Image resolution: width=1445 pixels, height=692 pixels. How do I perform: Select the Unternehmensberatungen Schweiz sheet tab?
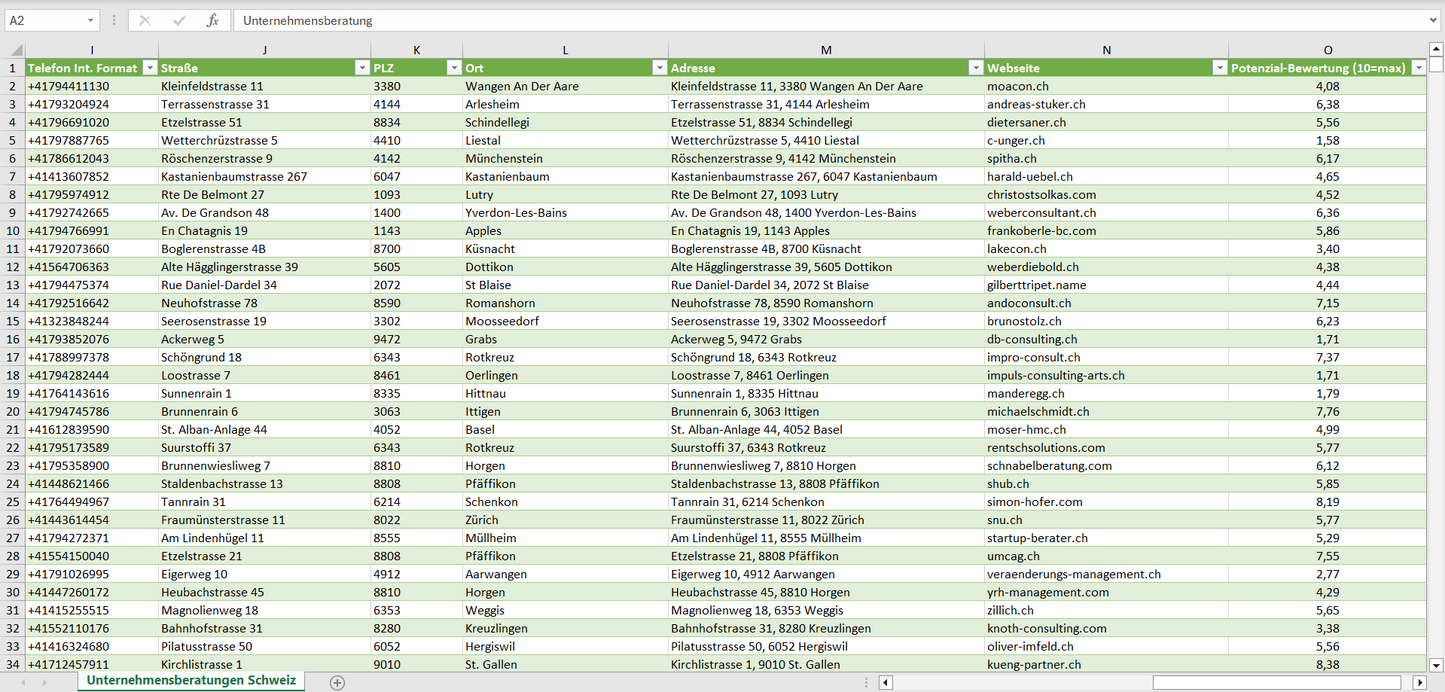click(x=192, y=679)
